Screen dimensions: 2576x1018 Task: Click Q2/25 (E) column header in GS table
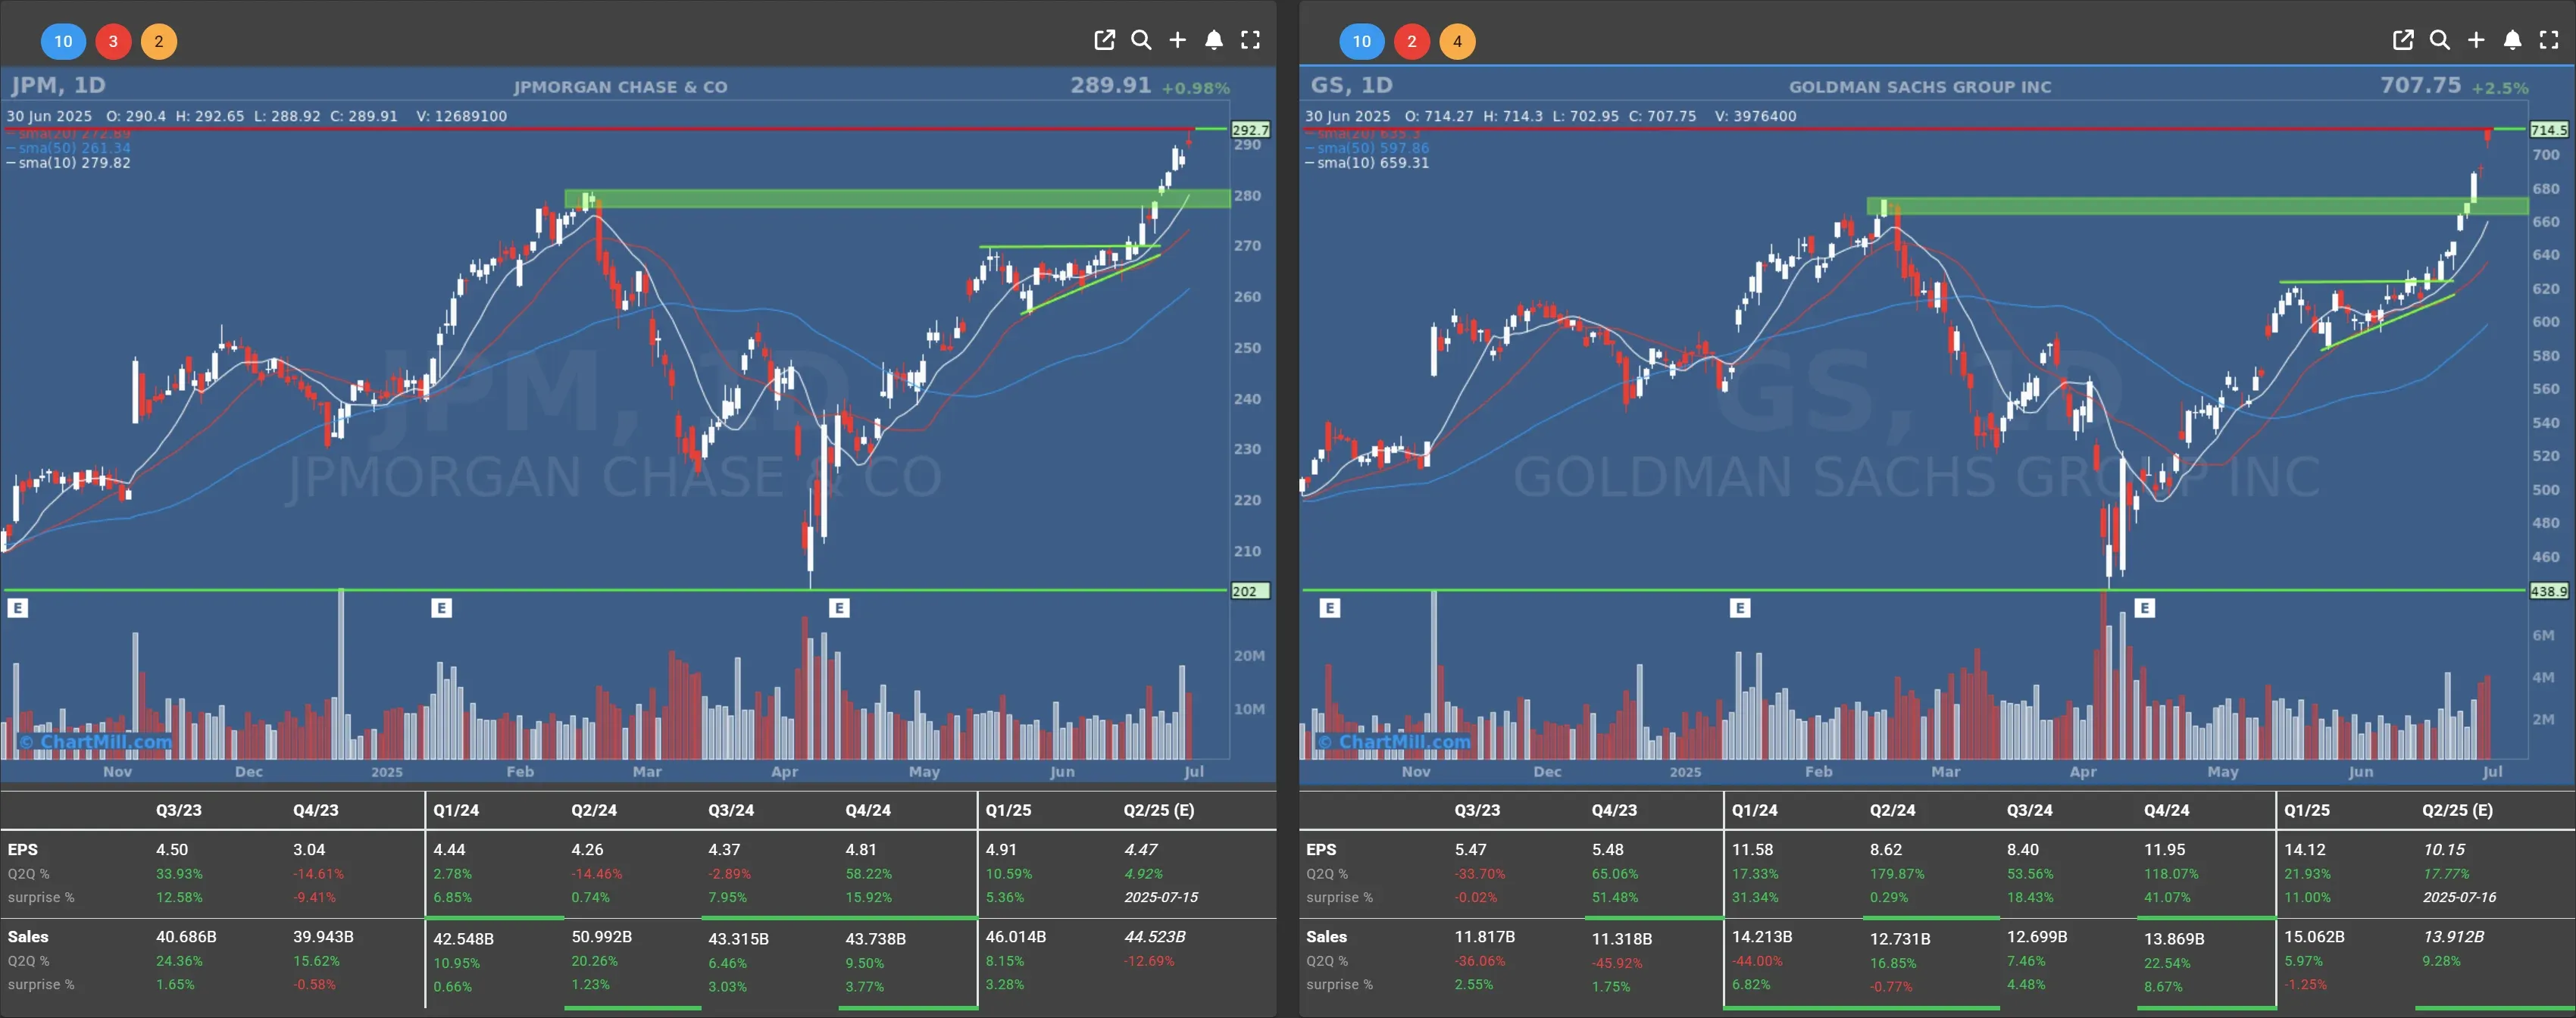point(2457,810)
